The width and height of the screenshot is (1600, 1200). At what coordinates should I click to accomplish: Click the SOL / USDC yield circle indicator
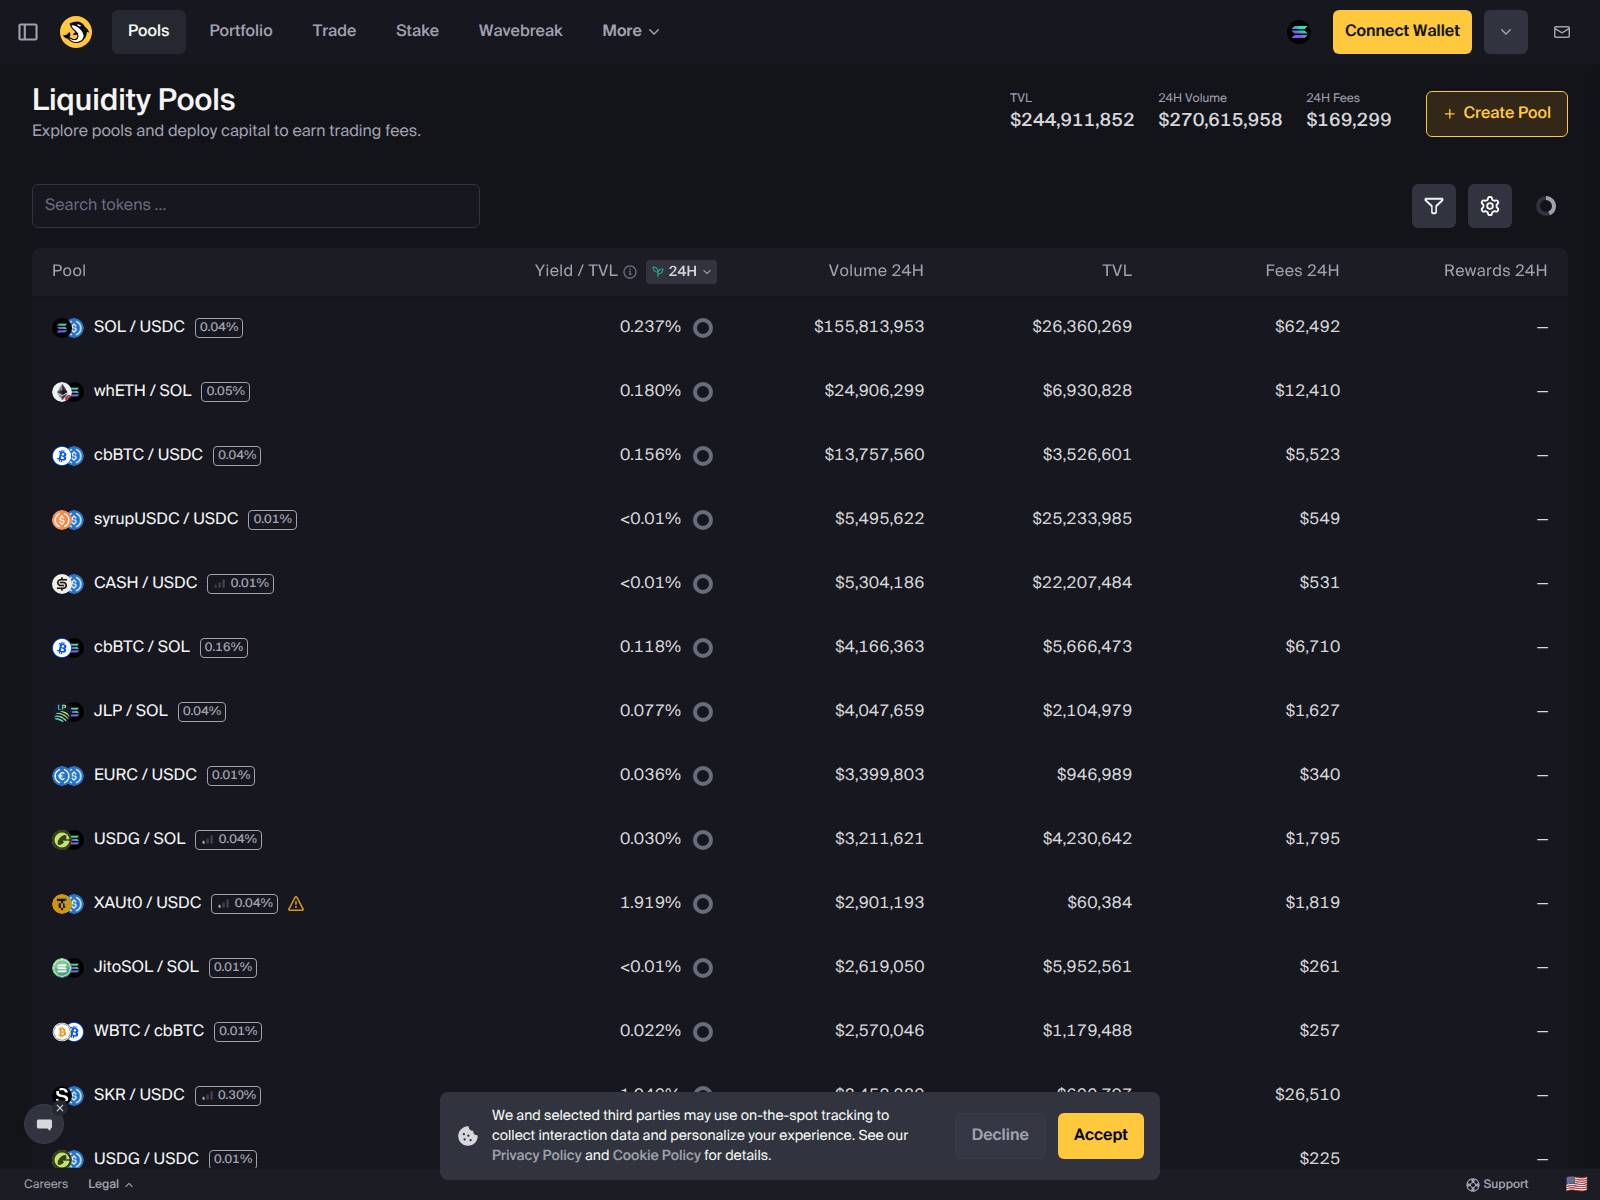click(703, 328)
